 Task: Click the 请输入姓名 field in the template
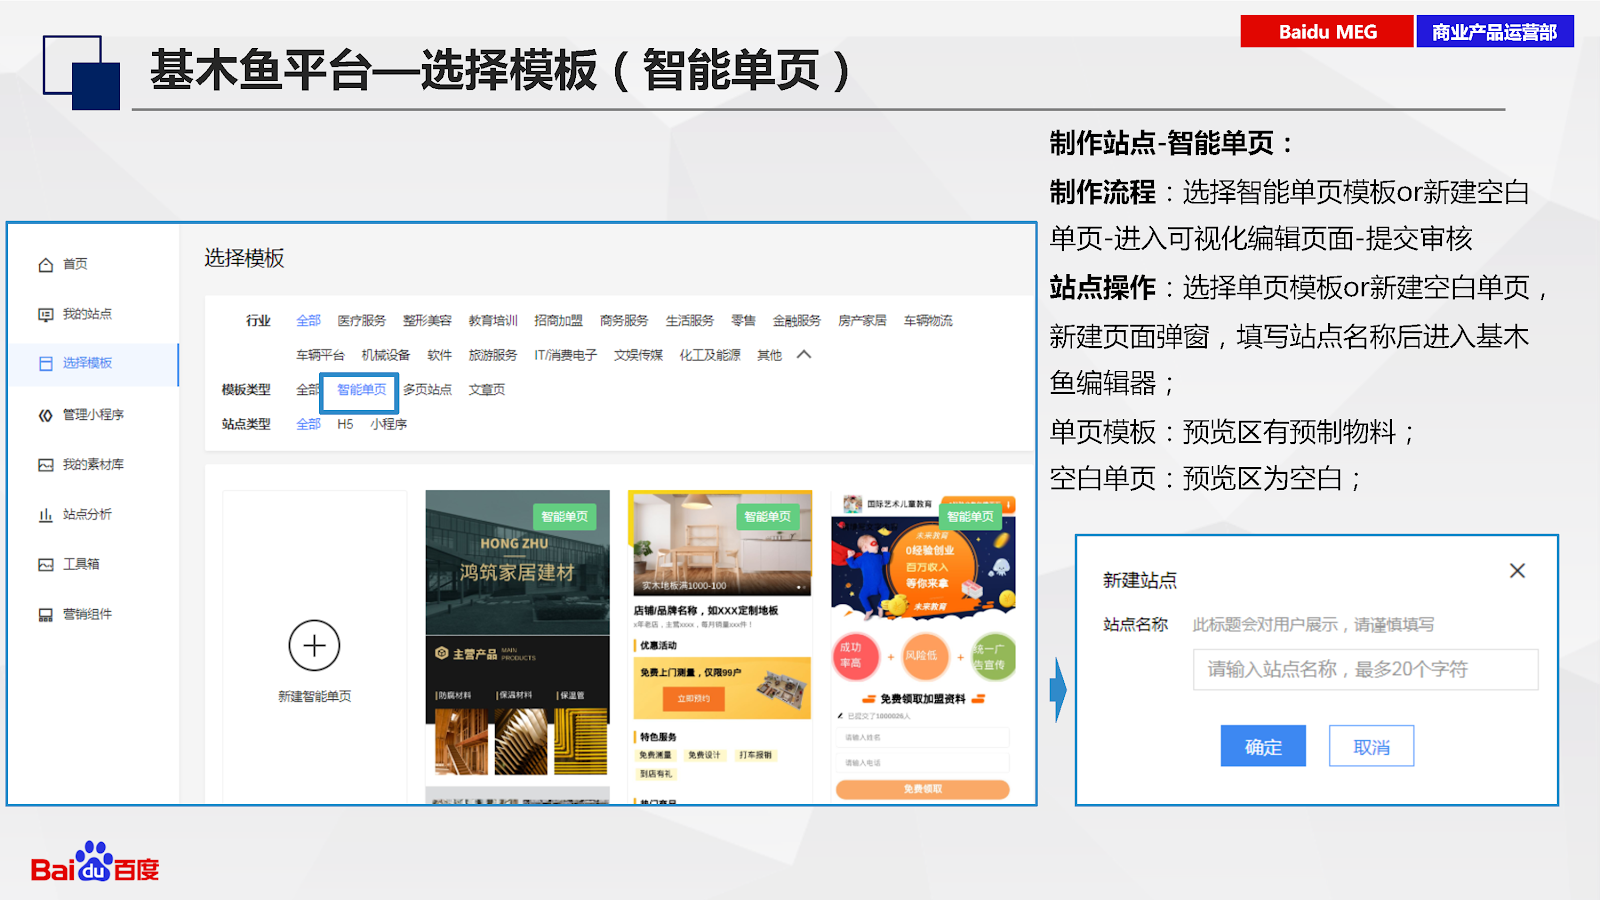pos(923,737)
